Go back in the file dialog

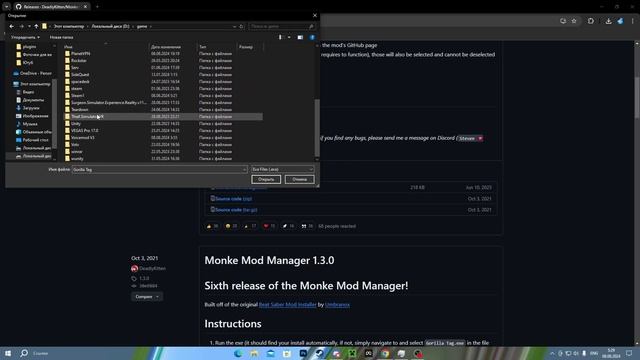(11, 26)
